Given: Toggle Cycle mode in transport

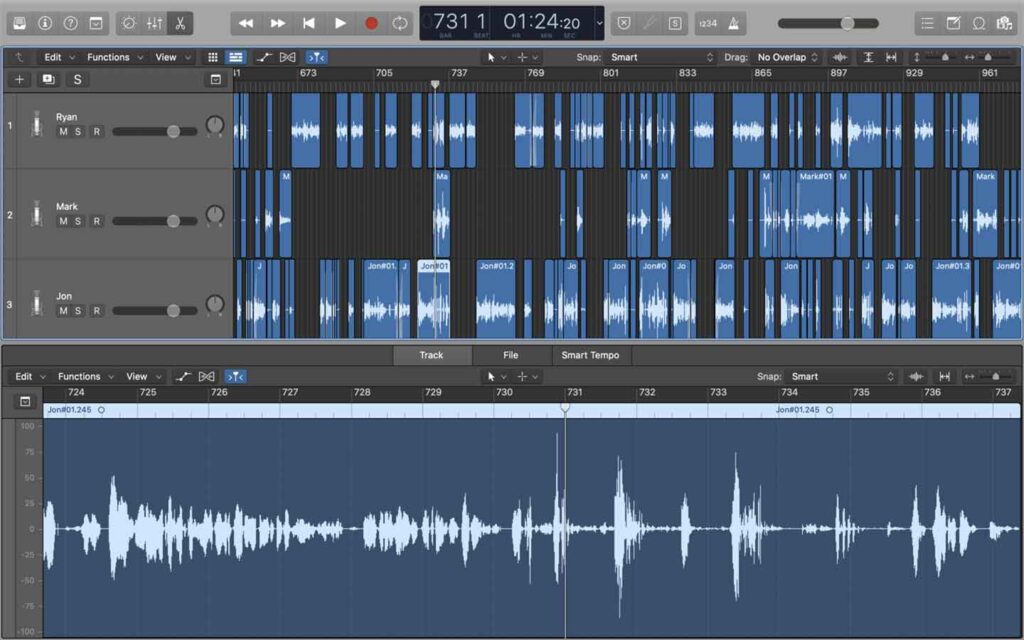Looking at the screenshot, I should [x=400, y=24].
